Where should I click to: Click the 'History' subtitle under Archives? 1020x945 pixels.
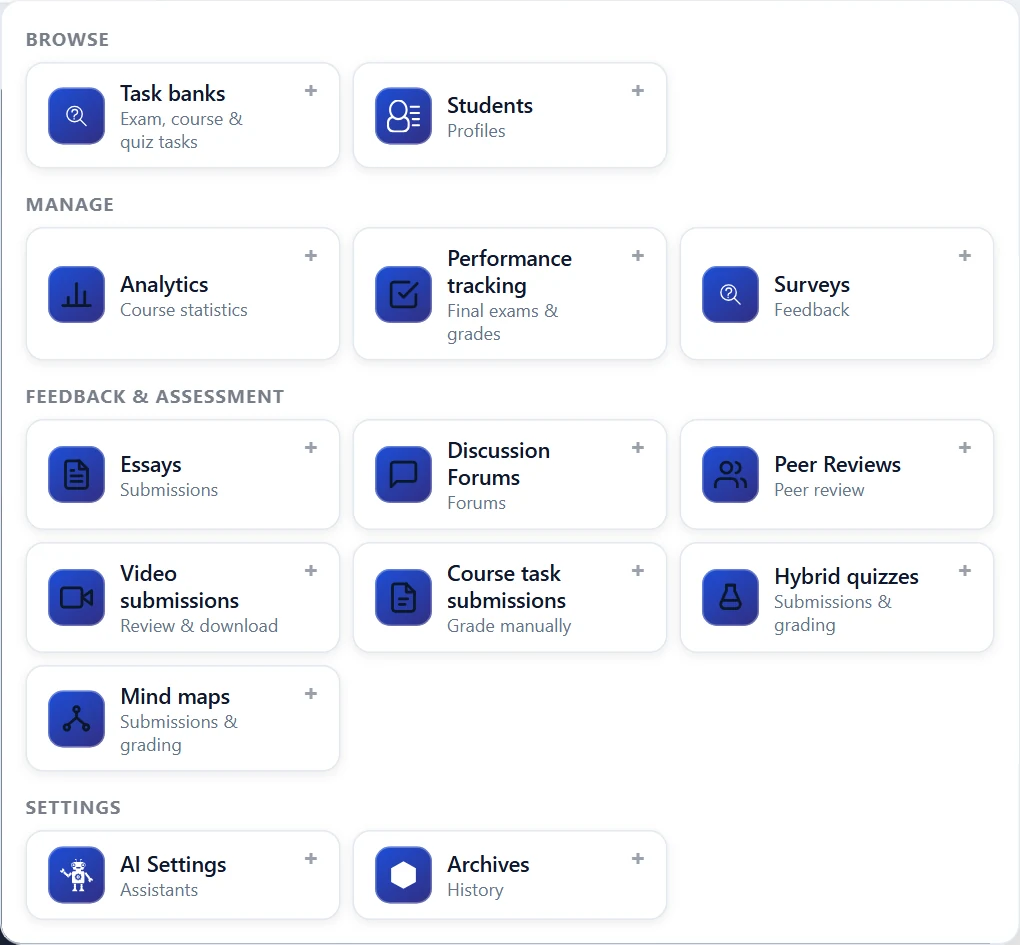[475, 890]
